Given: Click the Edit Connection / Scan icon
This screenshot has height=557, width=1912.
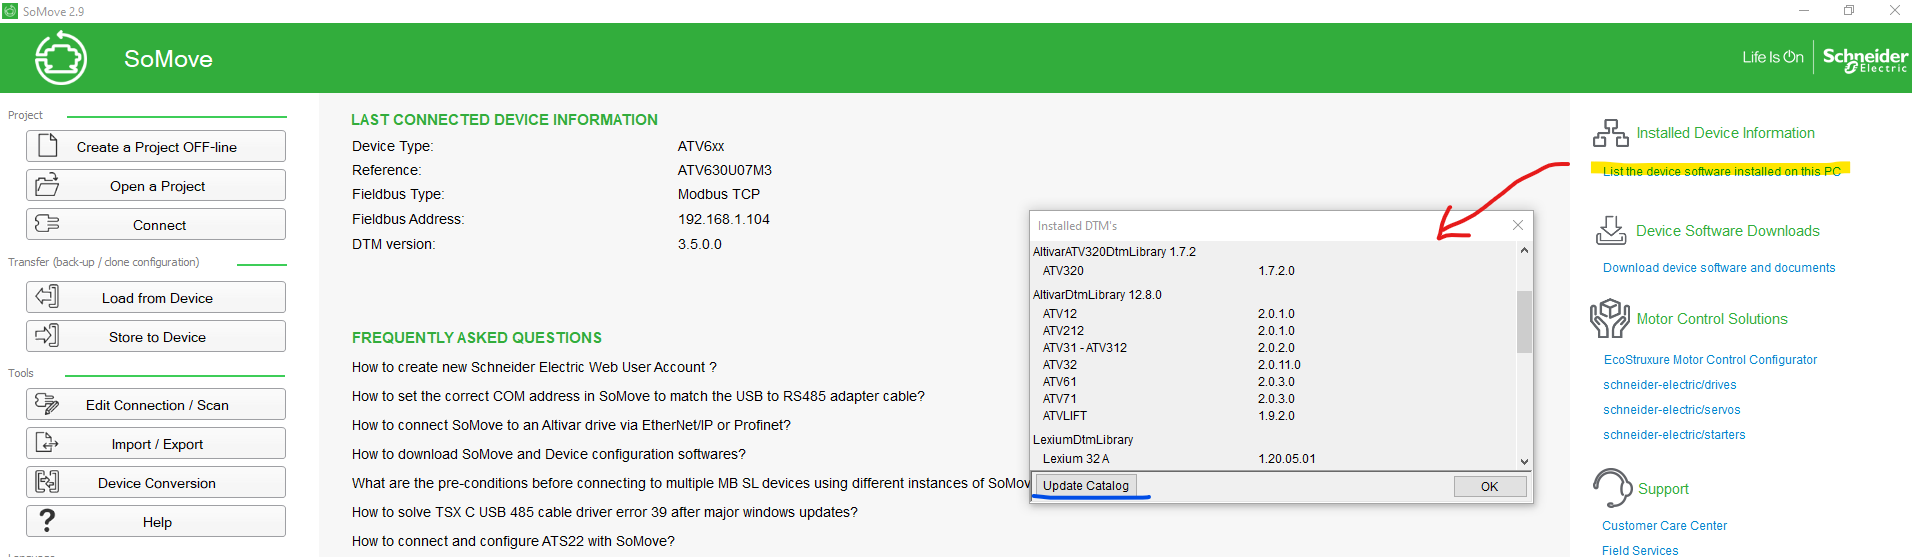Looking at the screenshot, I should (x=47, y=404).
